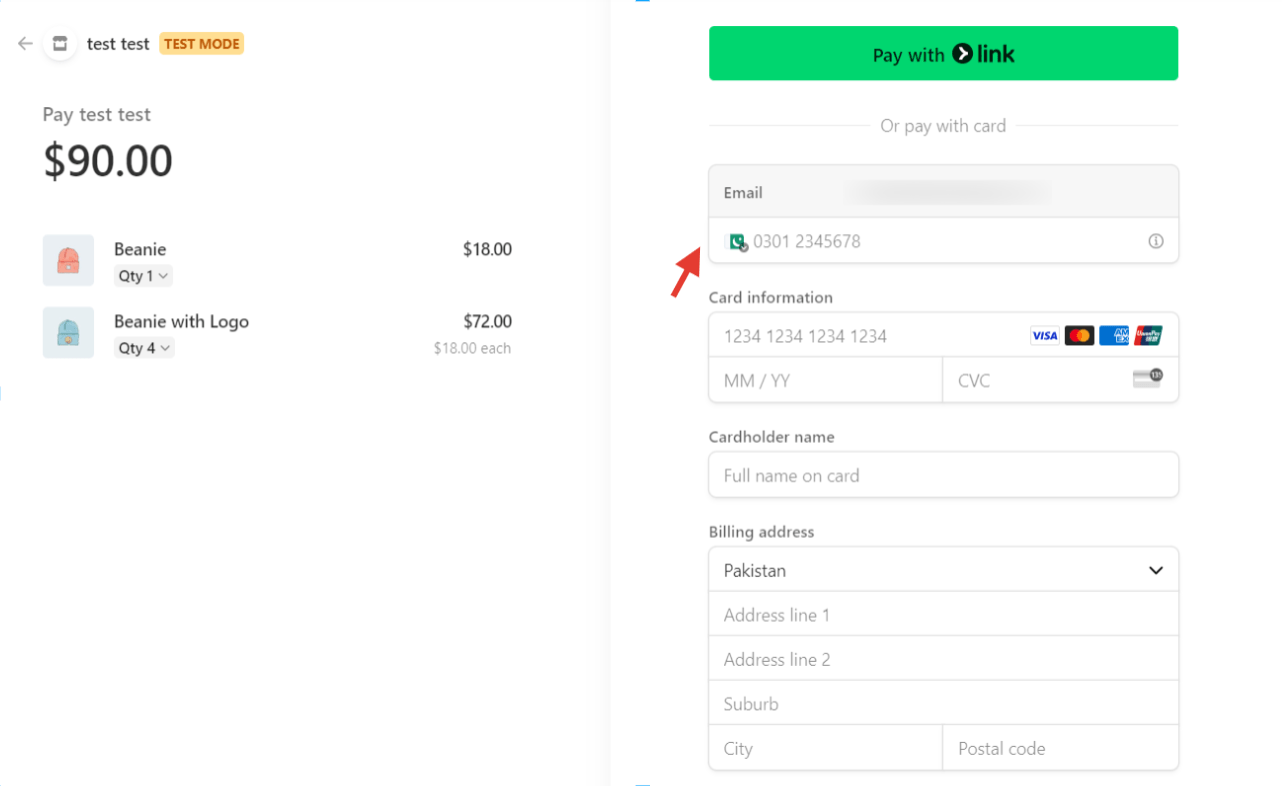
Task: Focus the card number field
Action: coord(870,336)
